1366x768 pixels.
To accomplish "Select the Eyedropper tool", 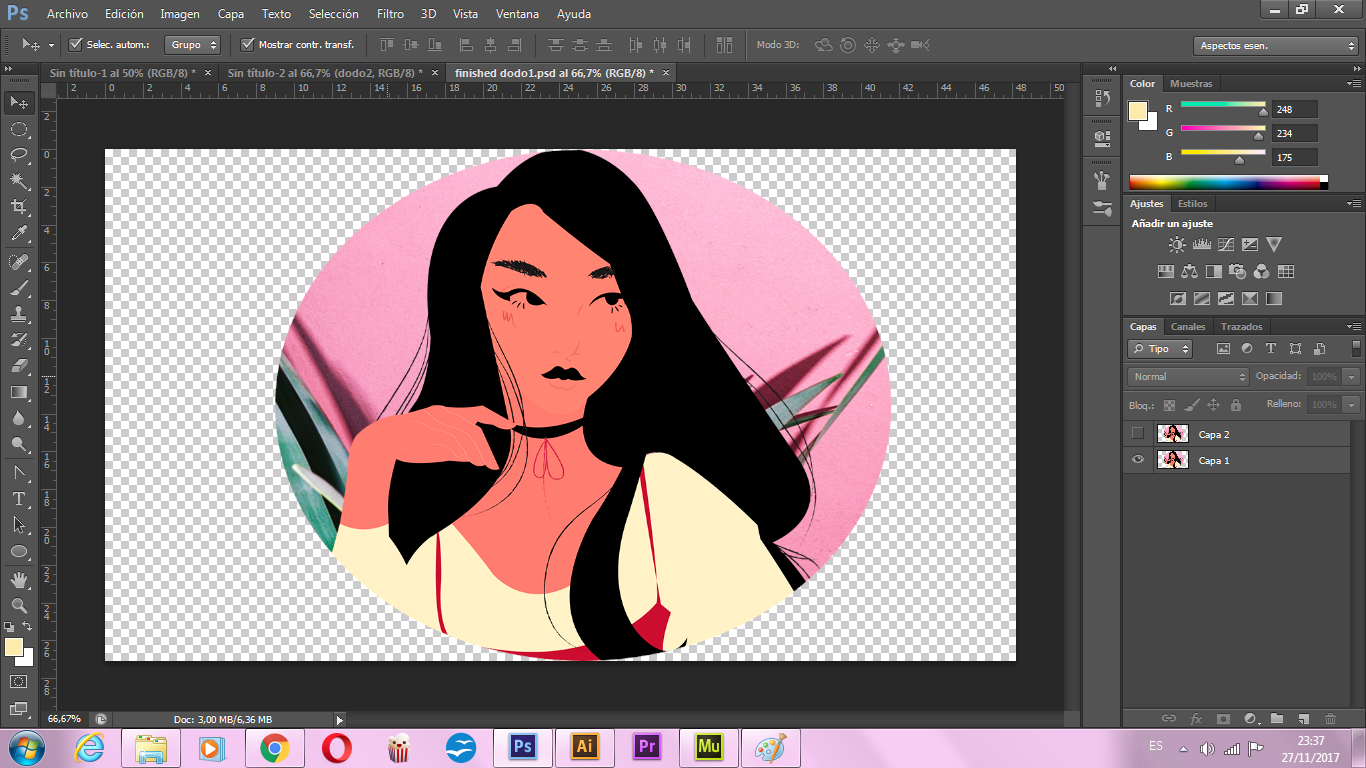I will click(x=19, y=234).
